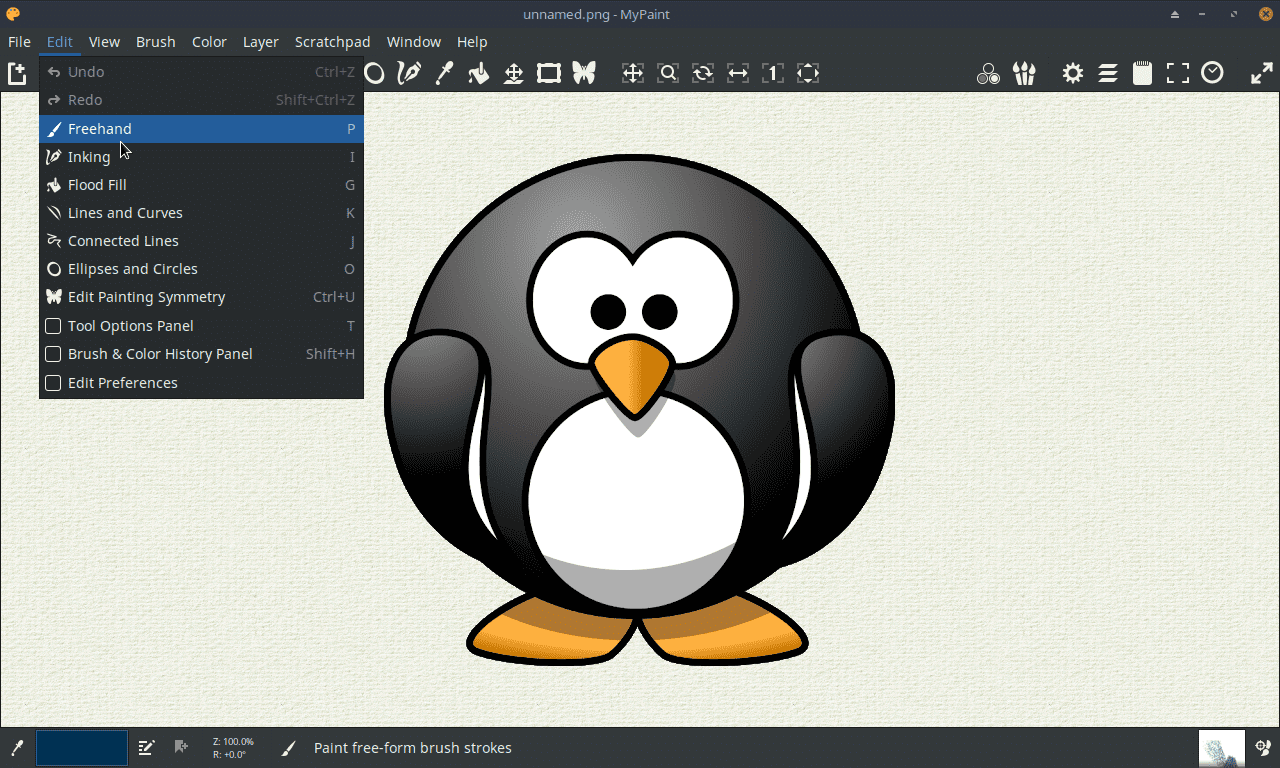Check the Brush & Color History Panel
Screen dimensions: 1280x768
point(52,354)
